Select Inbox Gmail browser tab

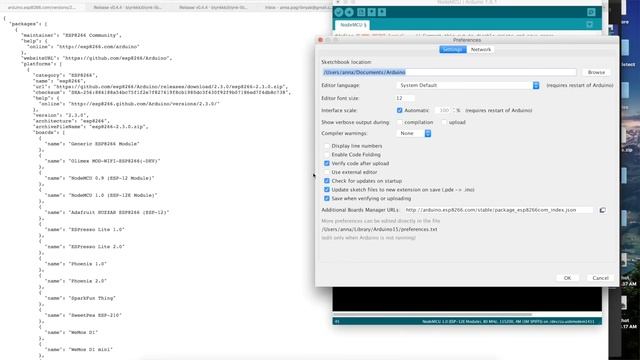click(x=298, y=7)
